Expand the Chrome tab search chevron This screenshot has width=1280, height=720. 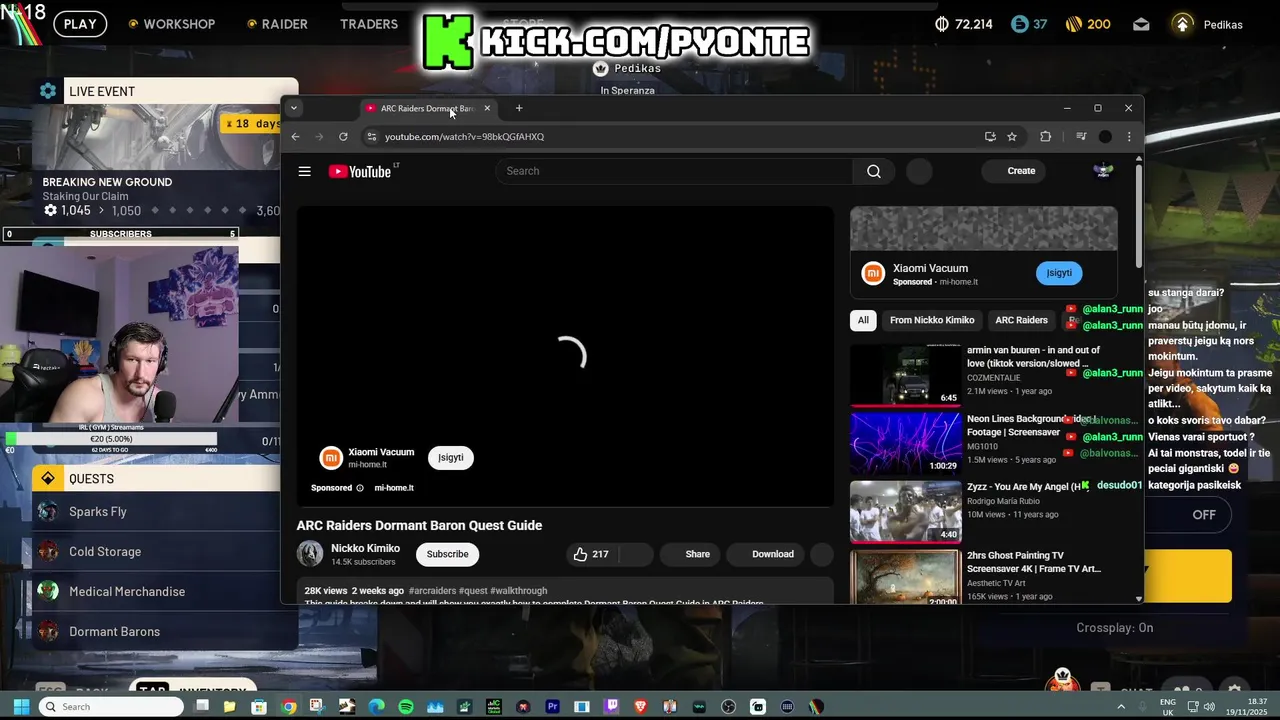coord(294,108)
